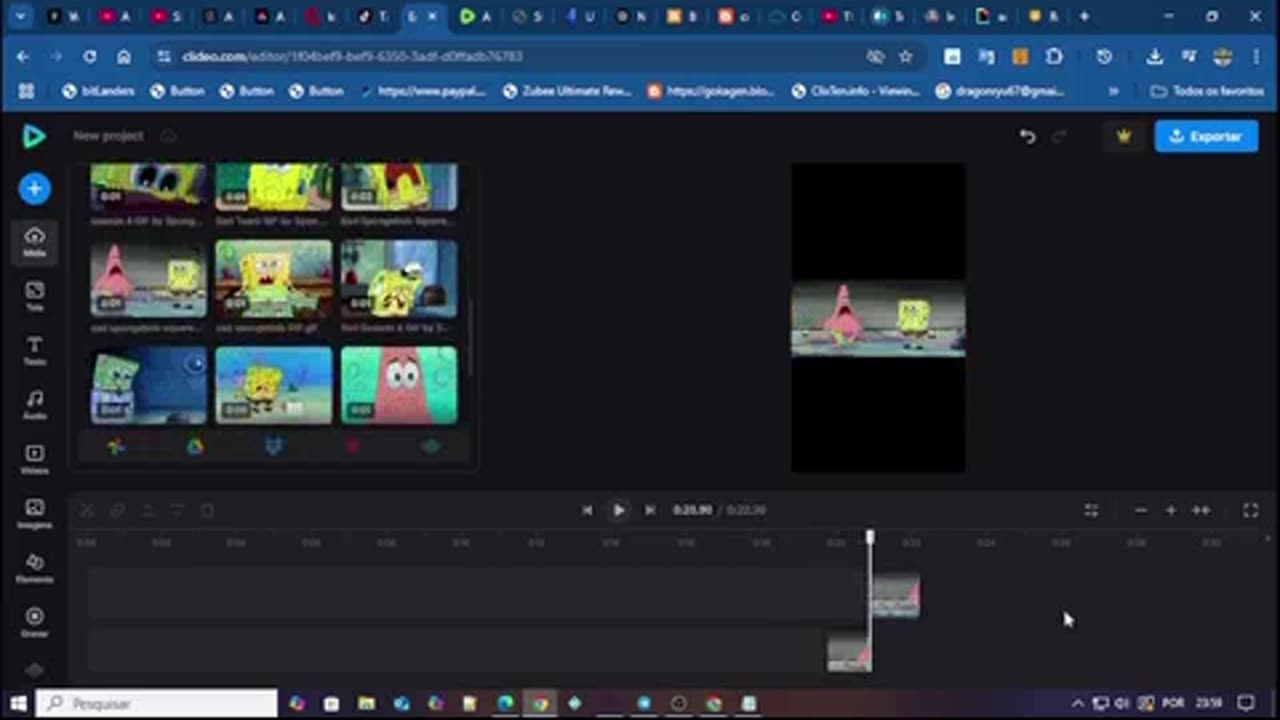Open the Audio panel

tap(35, 405)
